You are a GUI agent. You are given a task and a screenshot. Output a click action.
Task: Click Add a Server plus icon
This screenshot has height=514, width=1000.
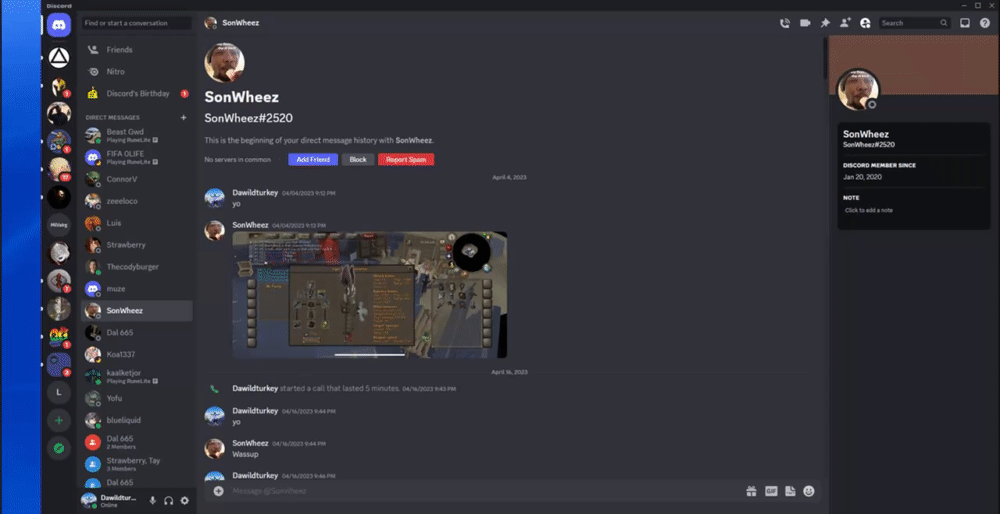click(59, 420)
